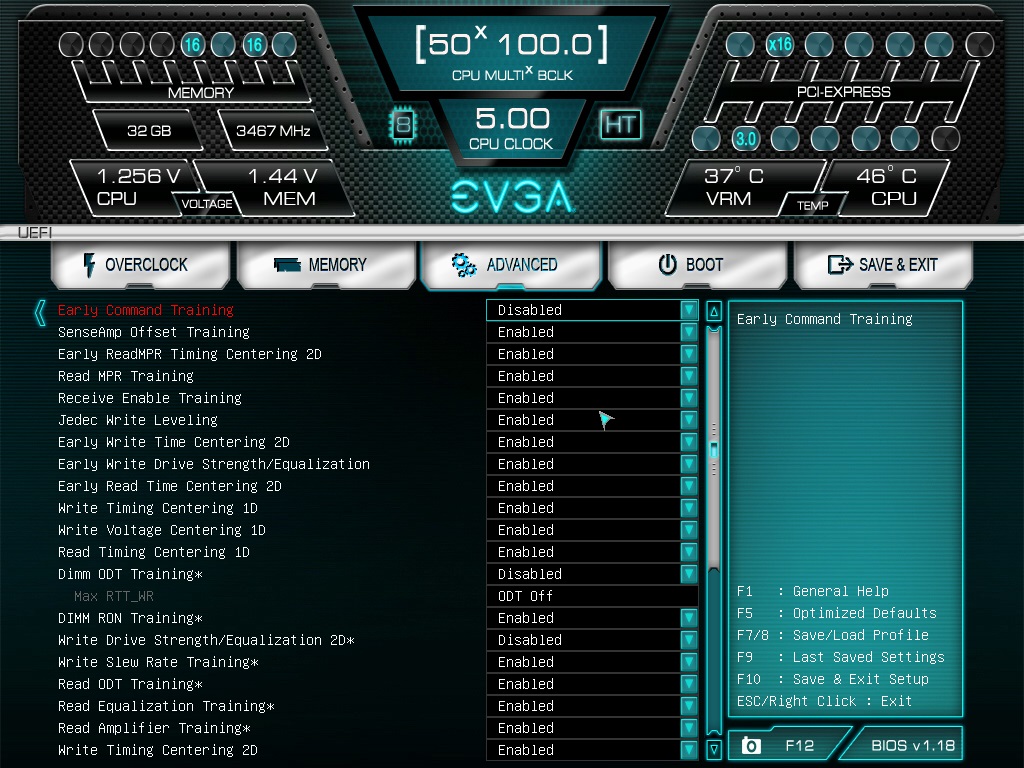Go to the Boot tab
The width and height of the screenshot is (1024, 768).
coord(697,264)
